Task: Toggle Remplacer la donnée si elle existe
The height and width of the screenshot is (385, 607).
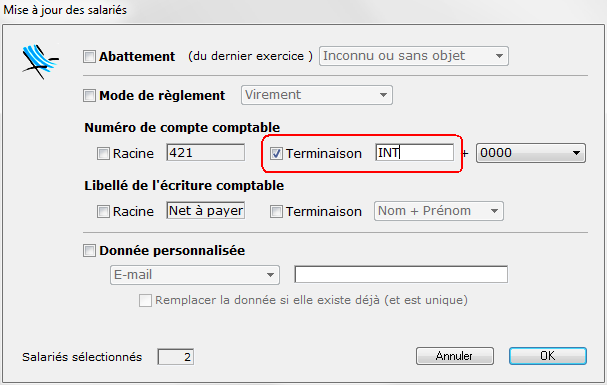Action: [x=145, y=300]
